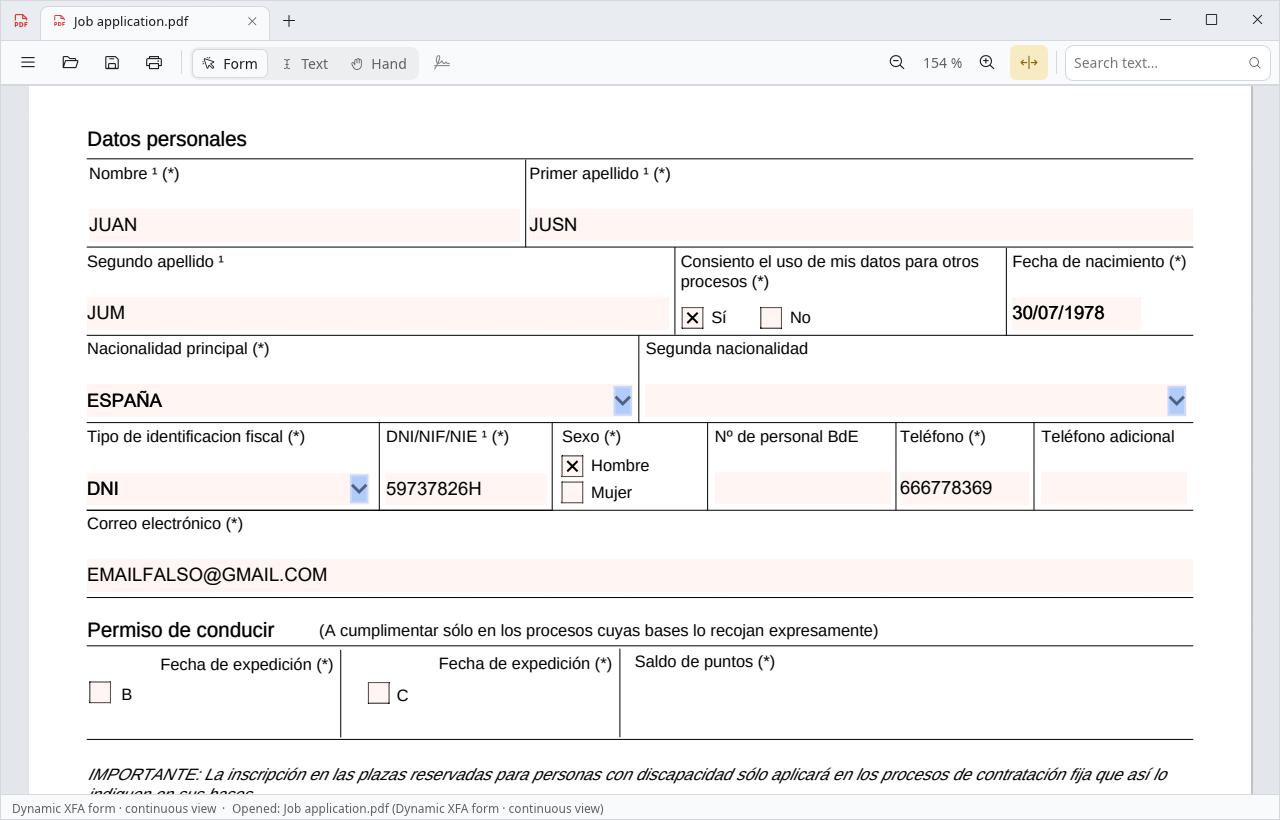Edit the Nombre field containing JUAN
1280x820 pixels.
pyautogui.click(x=304, y=226)
